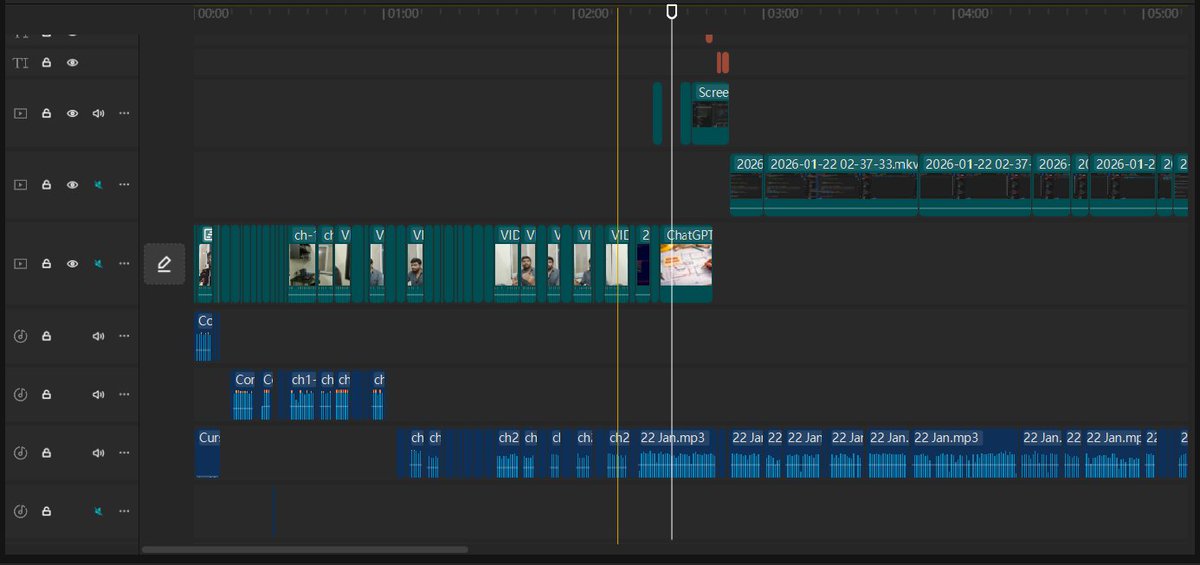Unmute the track with the ChatGPT clip
The height and width of the screenshot is (565, 1200).
(x=98, y=264)
